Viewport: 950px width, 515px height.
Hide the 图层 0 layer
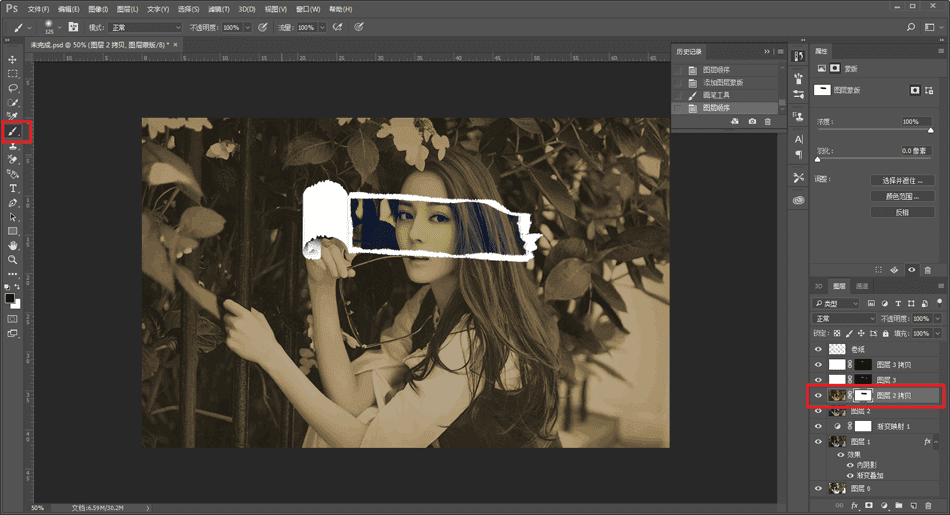click(819, 489)
